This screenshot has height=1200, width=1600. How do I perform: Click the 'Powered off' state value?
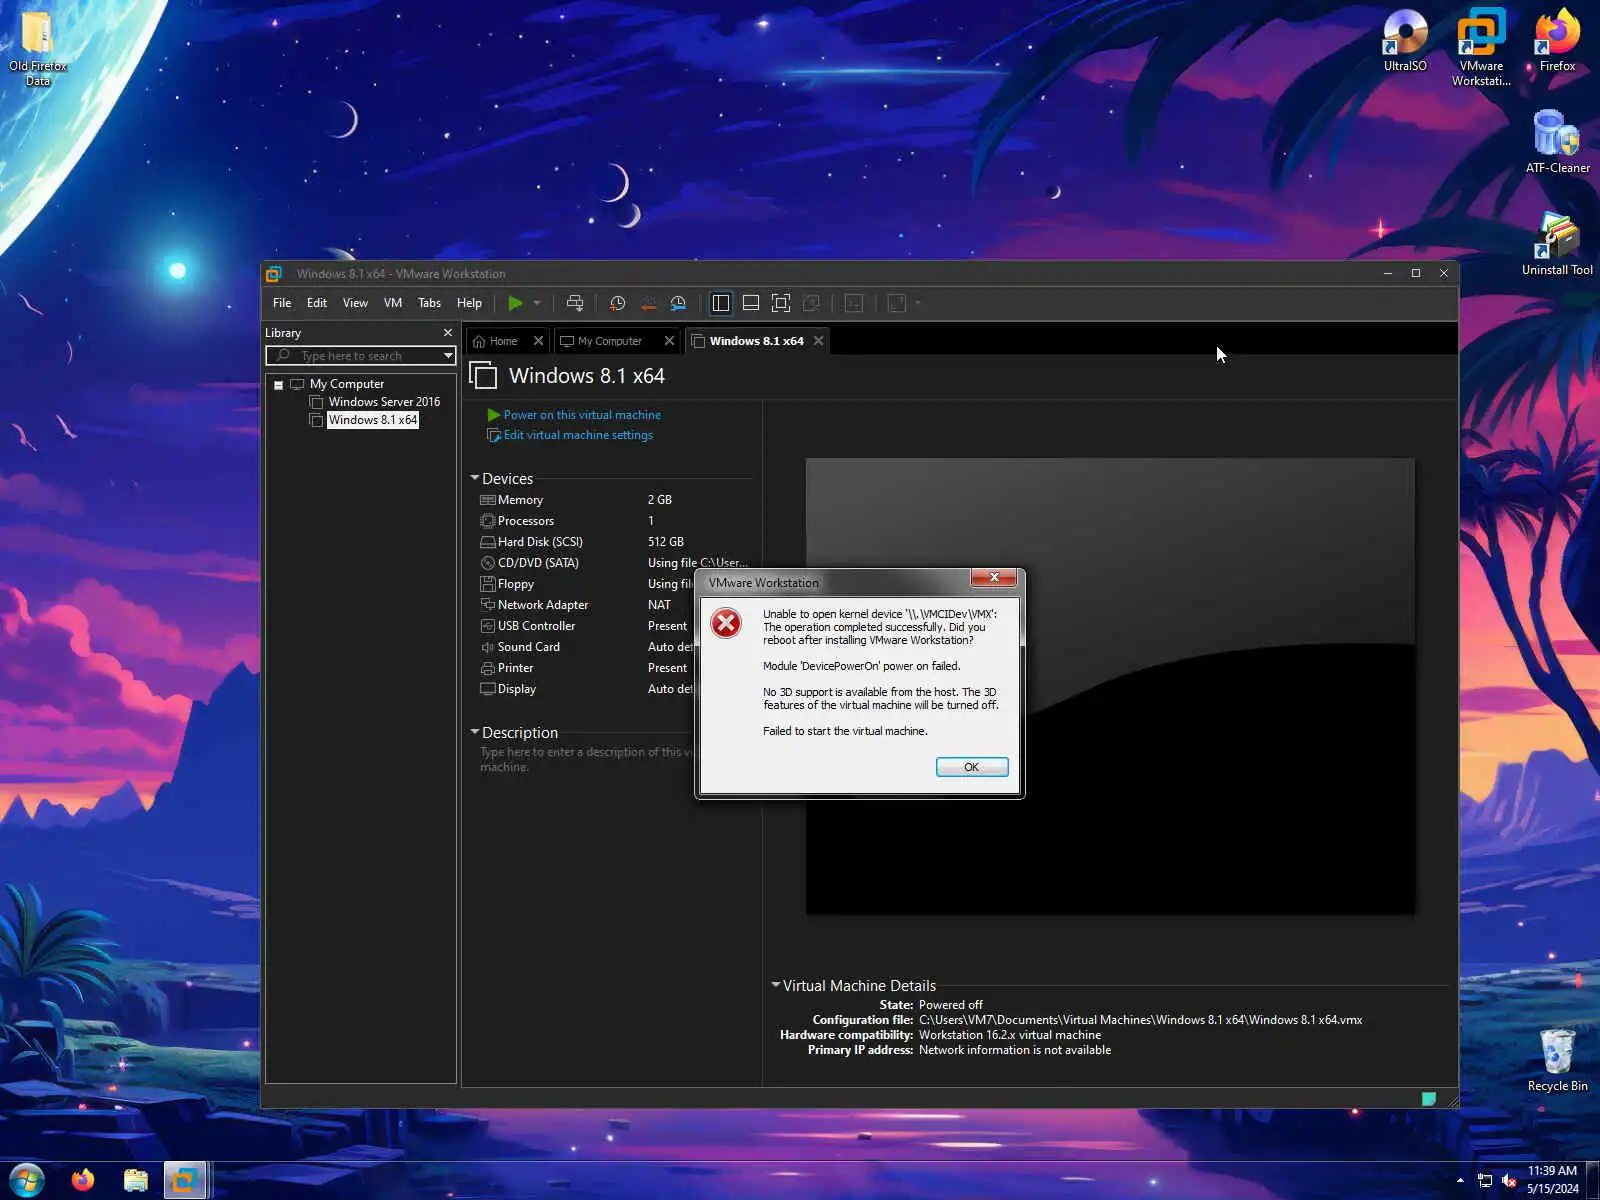pyautogui.click(x=951, y=1005)
